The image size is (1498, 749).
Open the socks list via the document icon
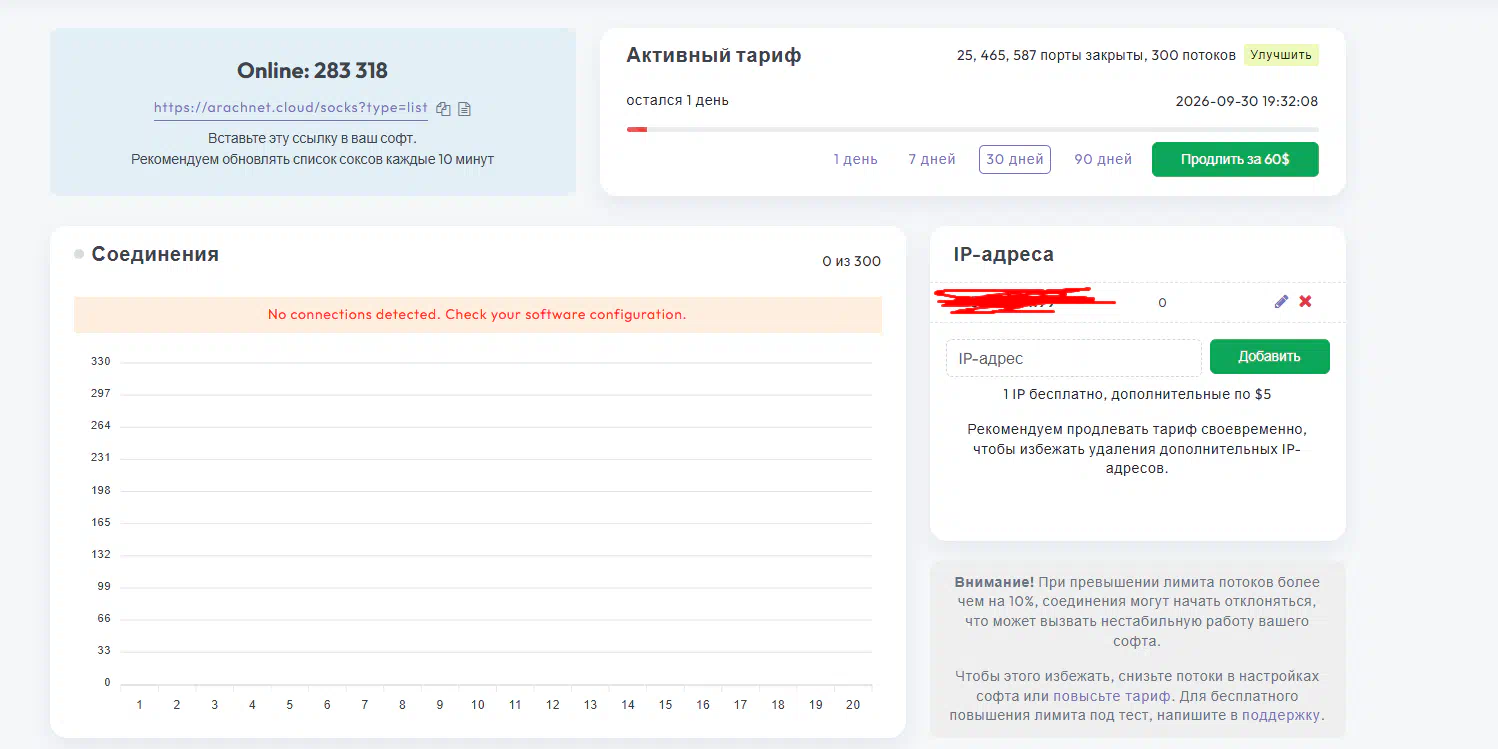[x=464, y=109]
